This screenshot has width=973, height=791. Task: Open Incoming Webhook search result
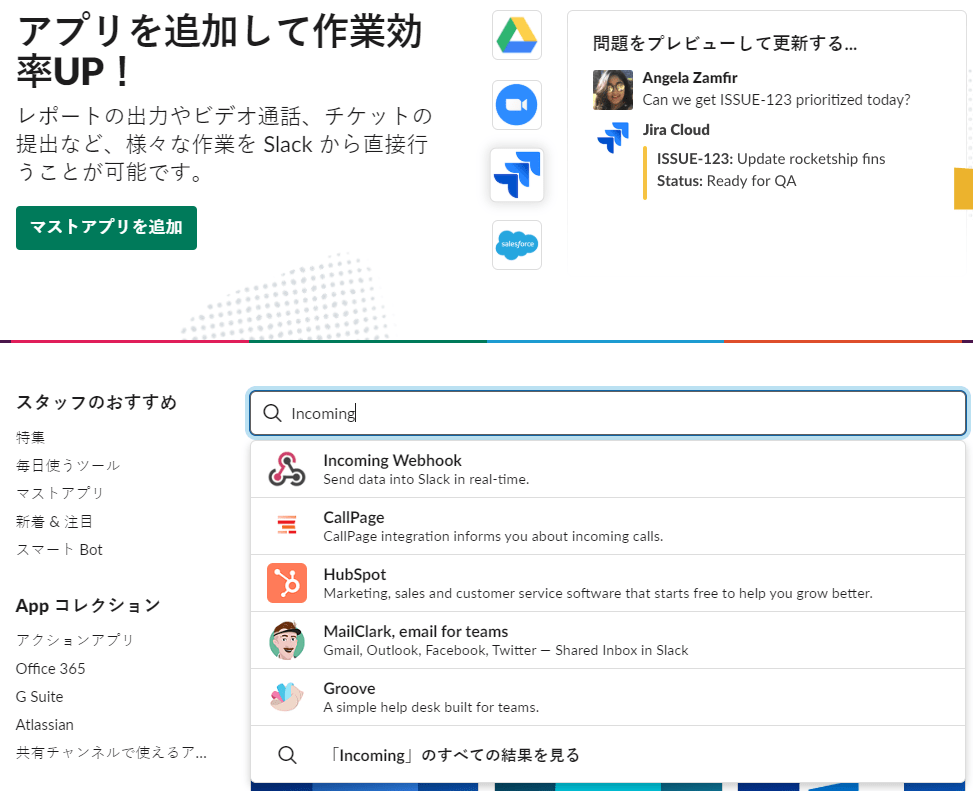[x=608, y=470]
